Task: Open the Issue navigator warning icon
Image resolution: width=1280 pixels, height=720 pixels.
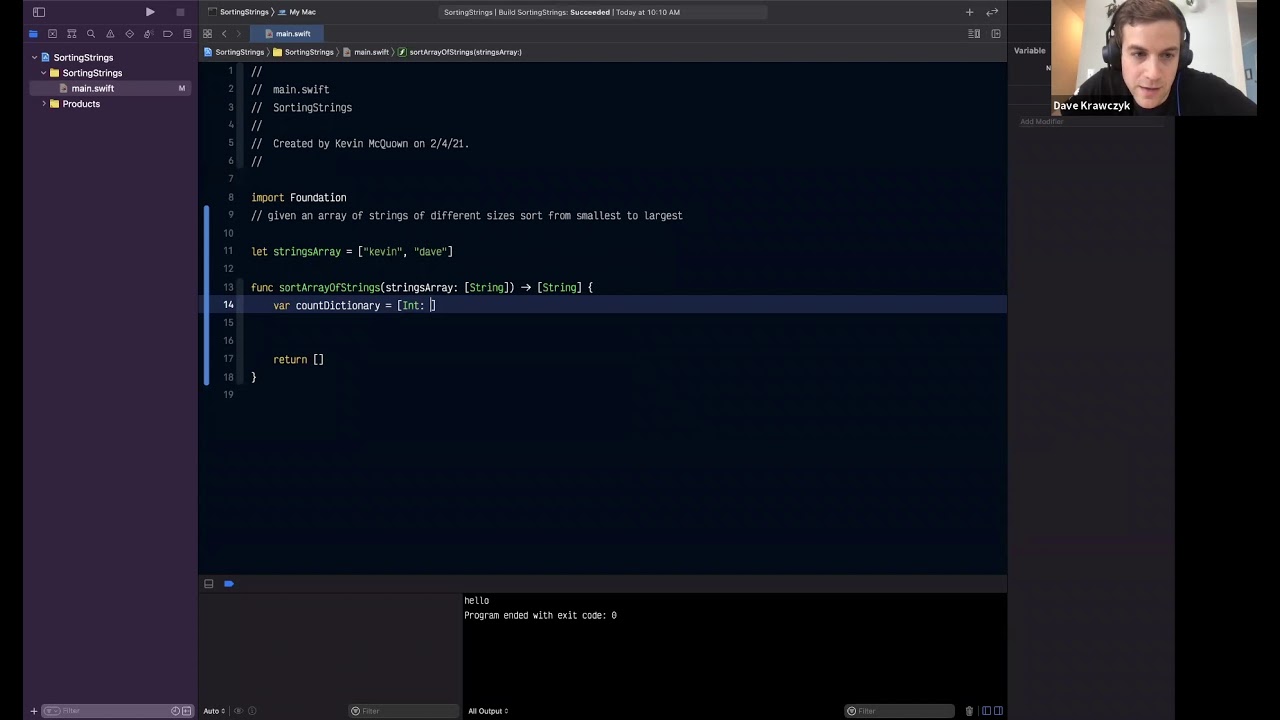Action: tap(110, 34)
